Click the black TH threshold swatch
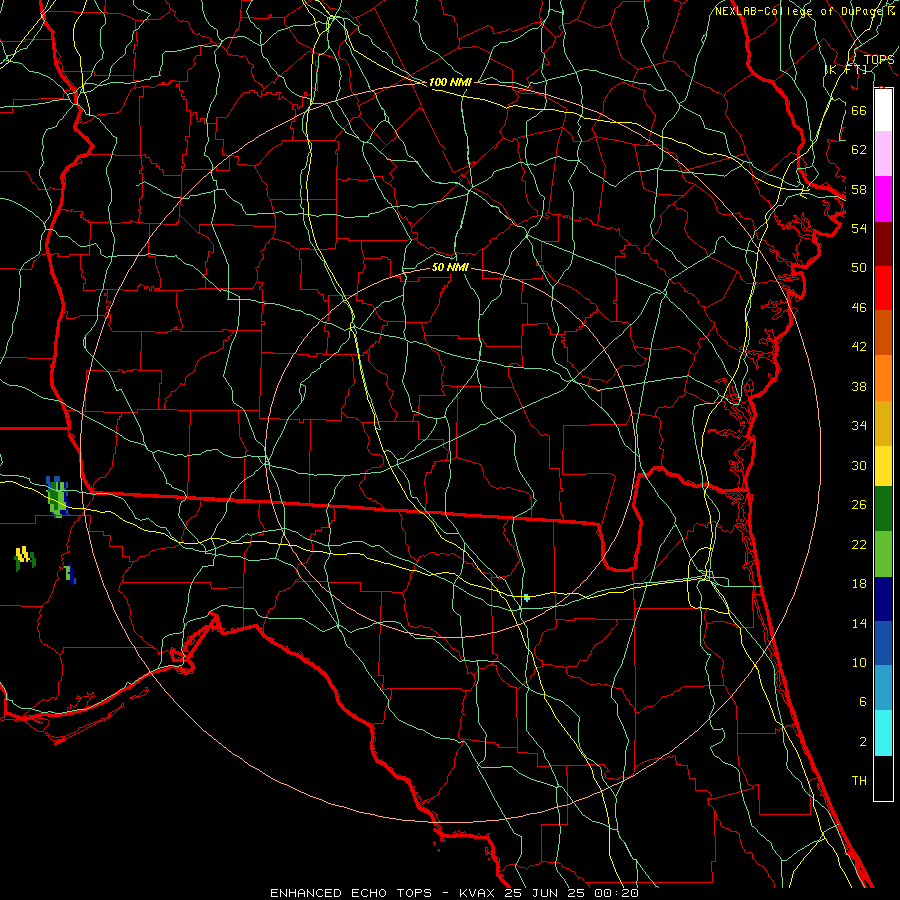Screen dimensions: 900x900 883,778
